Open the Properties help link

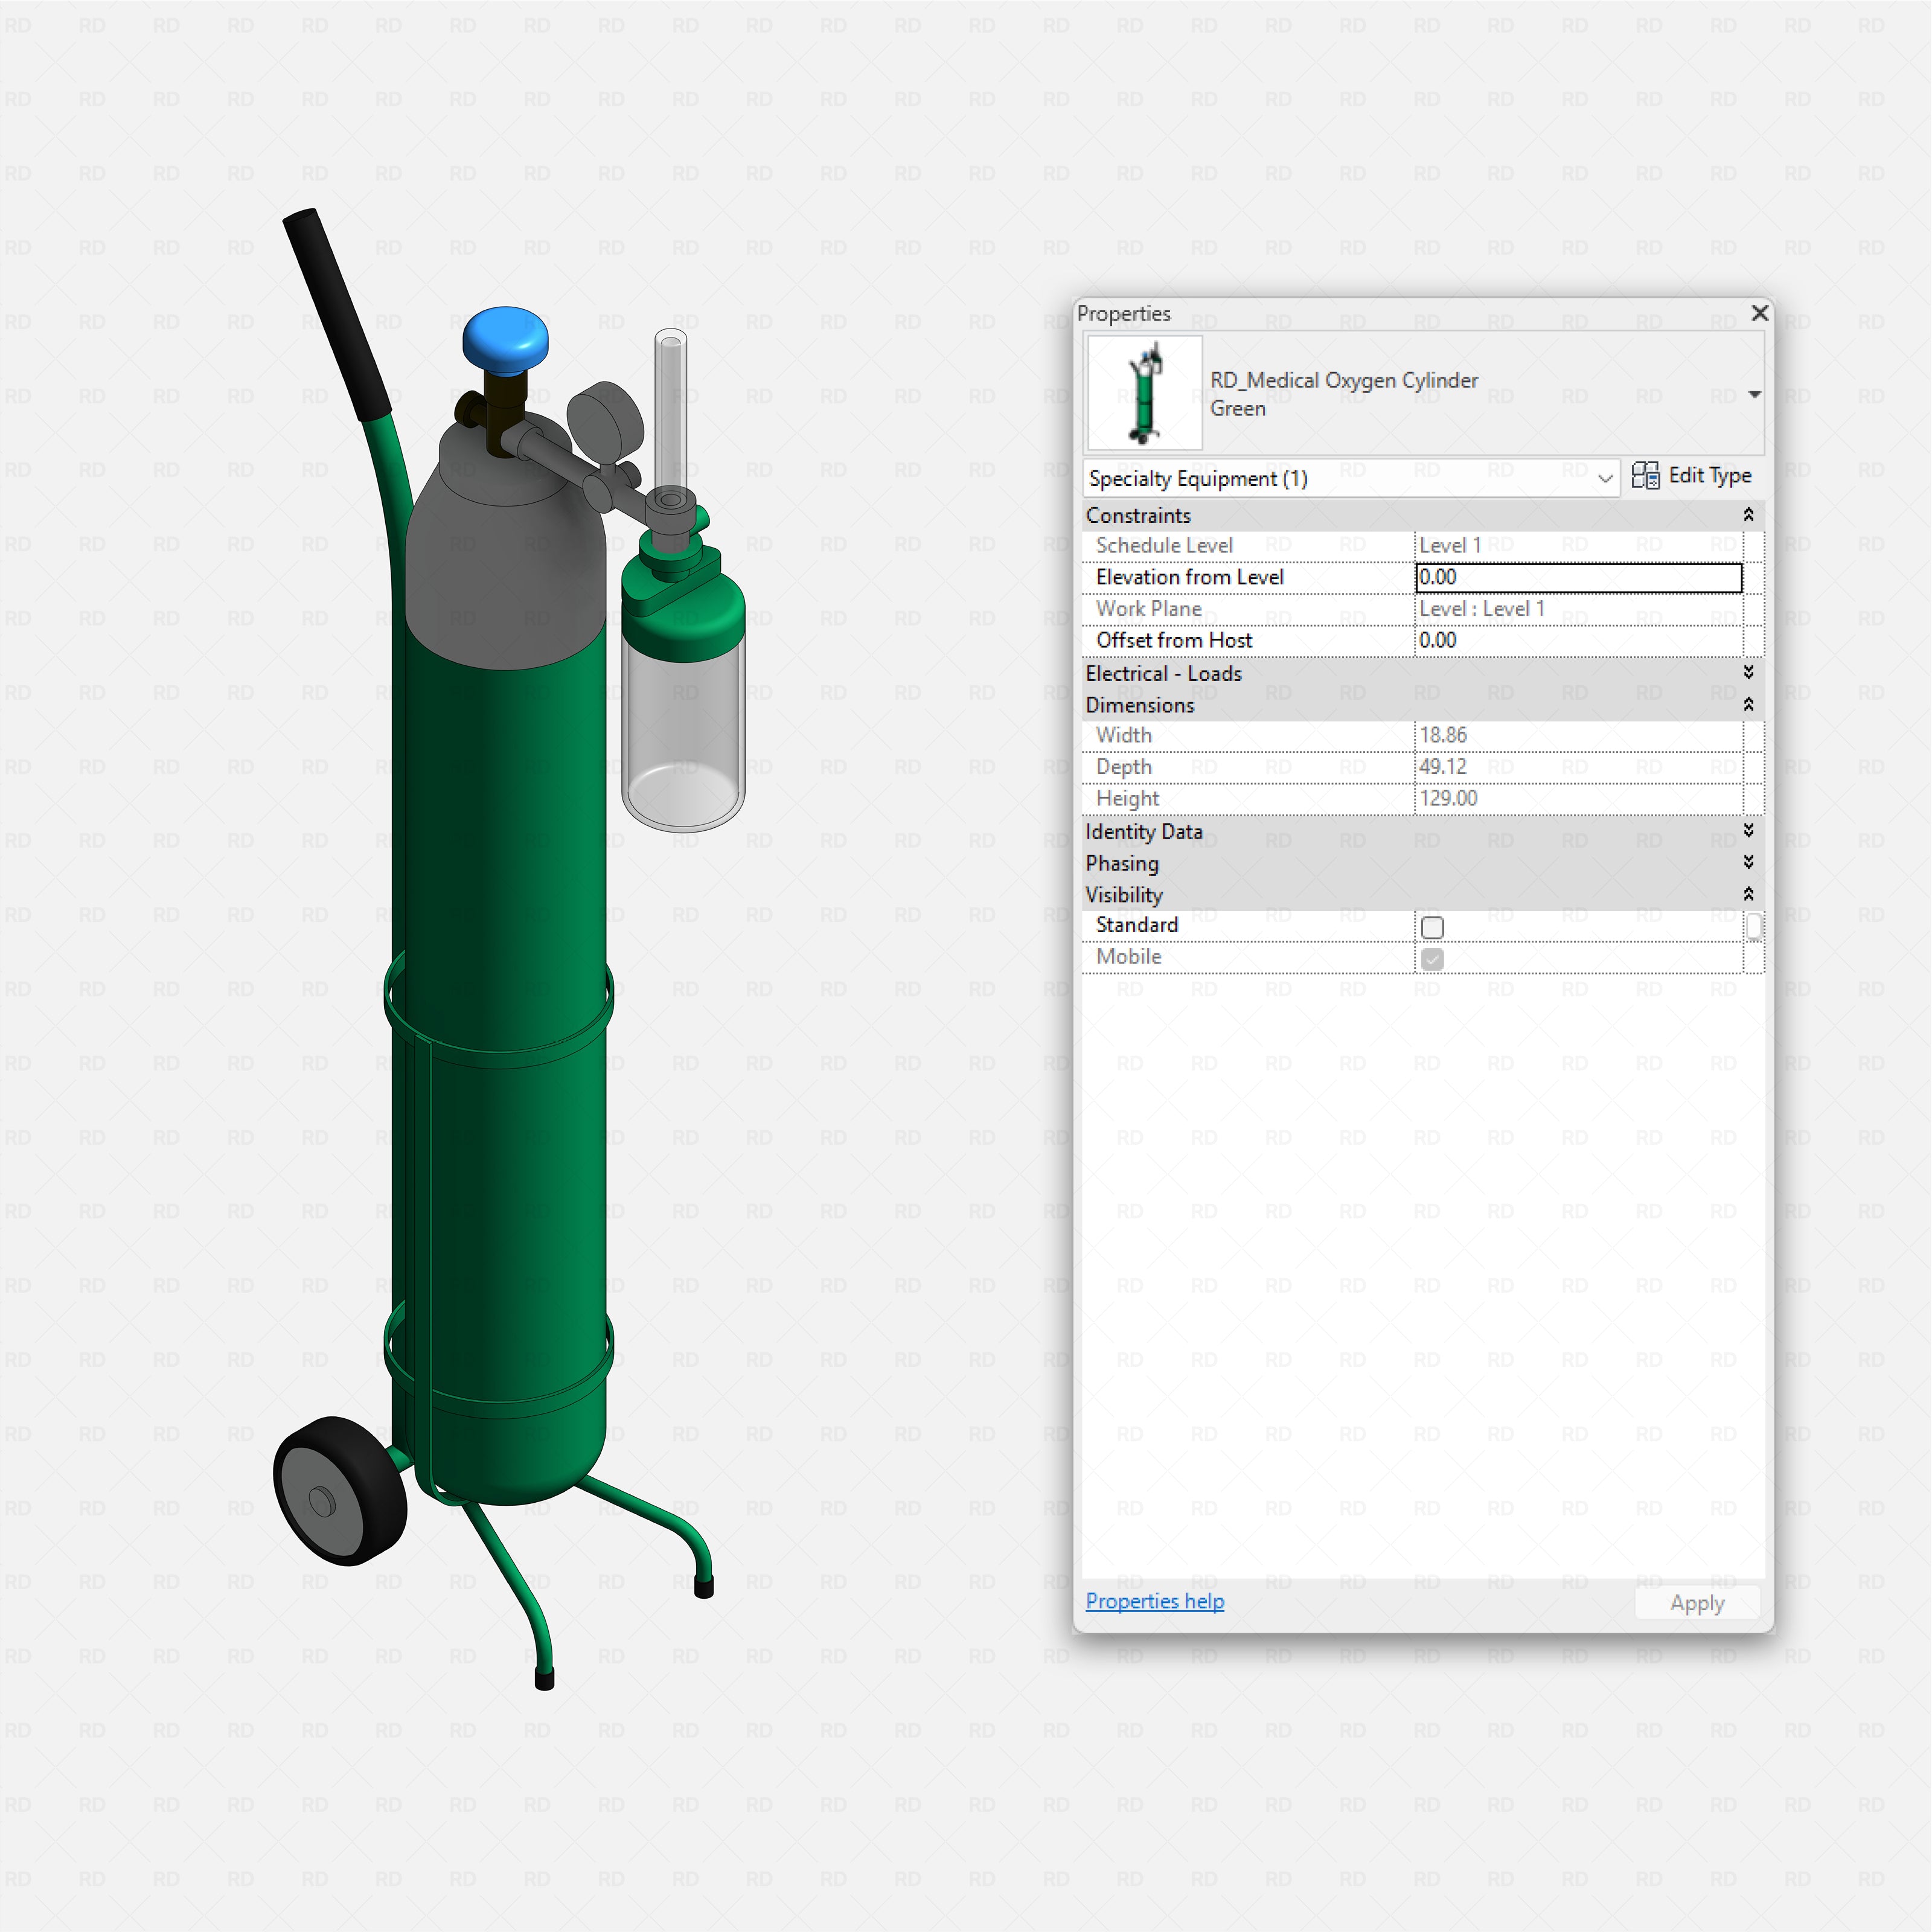pyautogui.click(x=1154, y=1601)
